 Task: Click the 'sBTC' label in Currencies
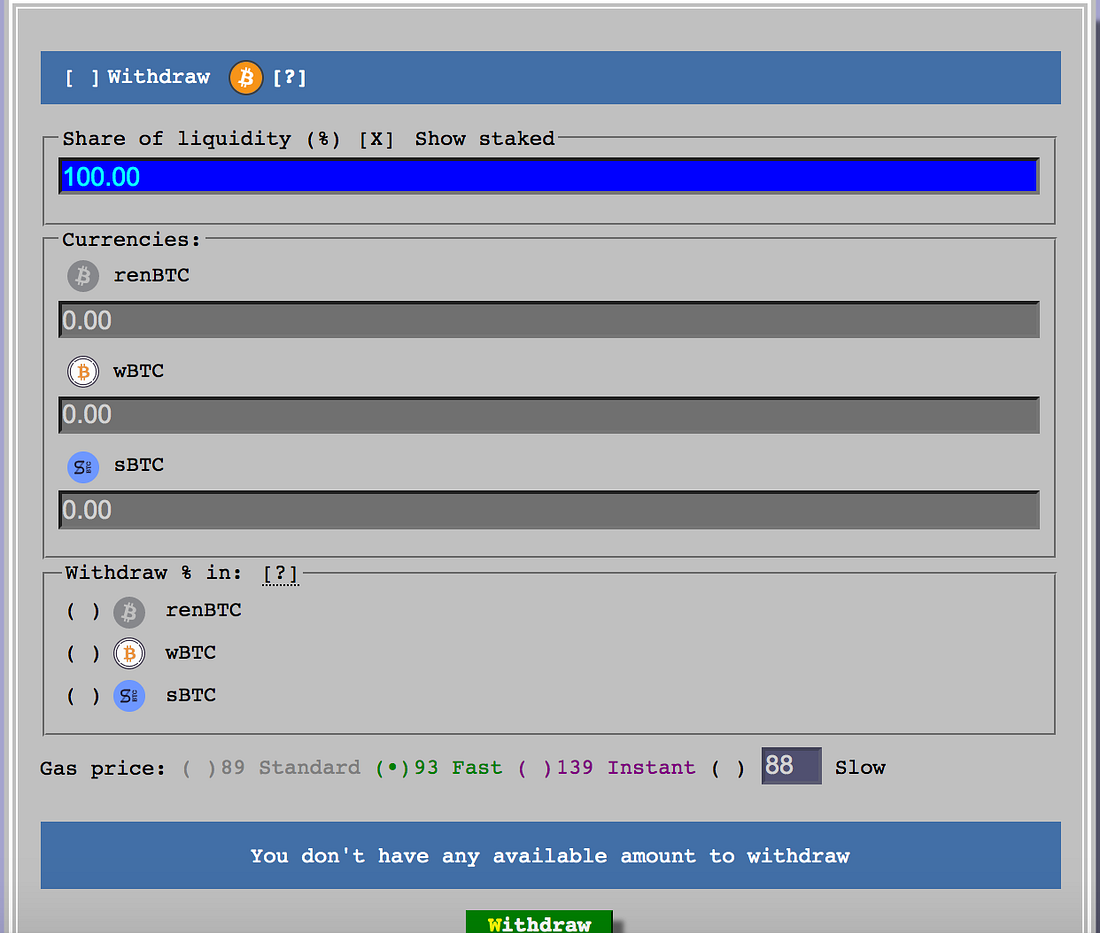(x=139, y=464)
